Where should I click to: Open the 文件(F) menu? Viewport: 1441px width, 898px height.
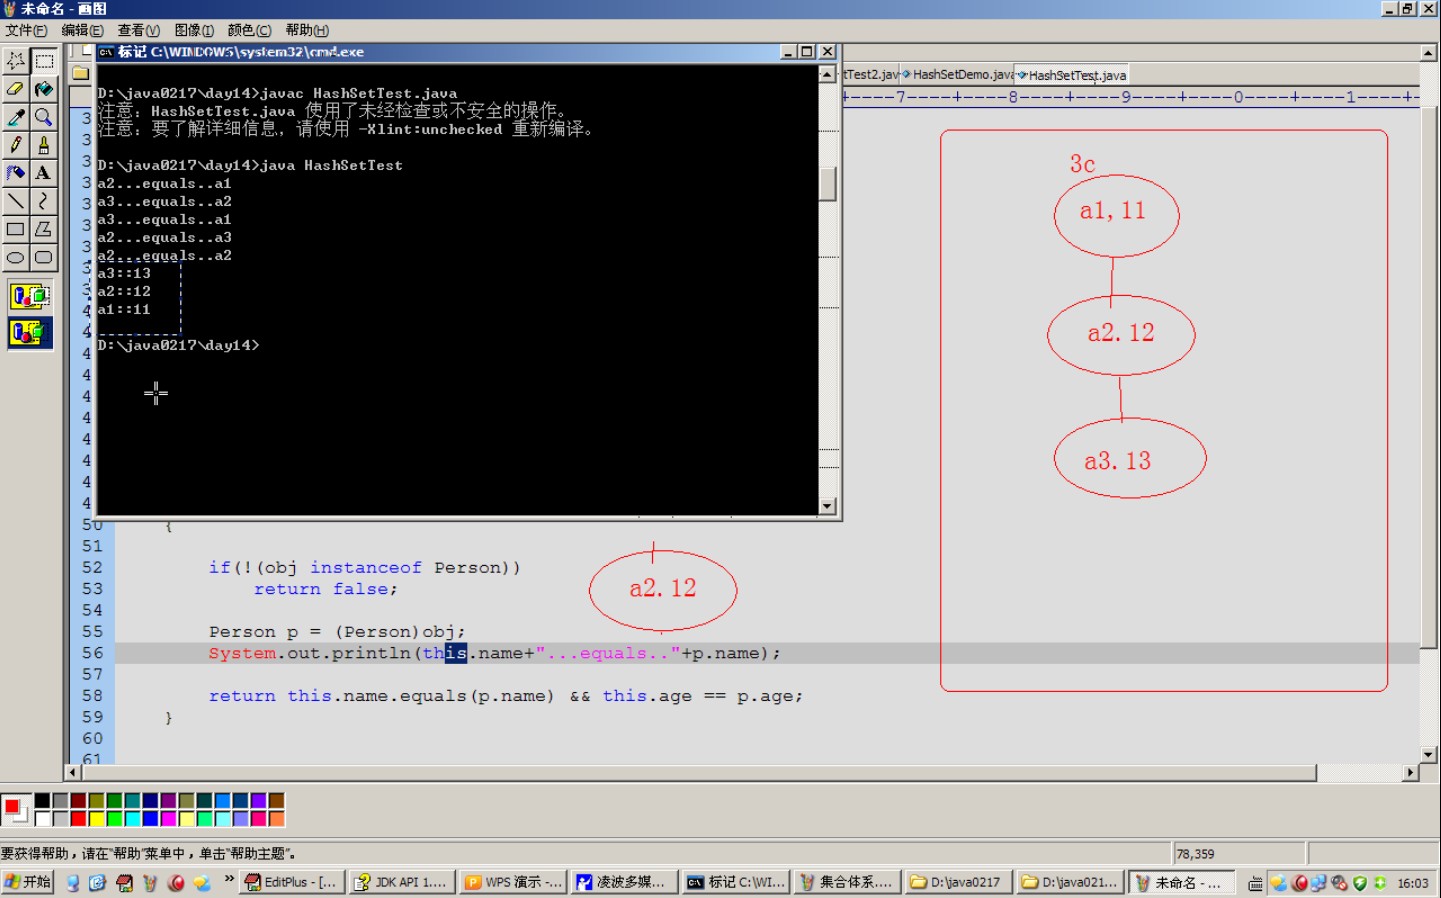tap(26, 30)
